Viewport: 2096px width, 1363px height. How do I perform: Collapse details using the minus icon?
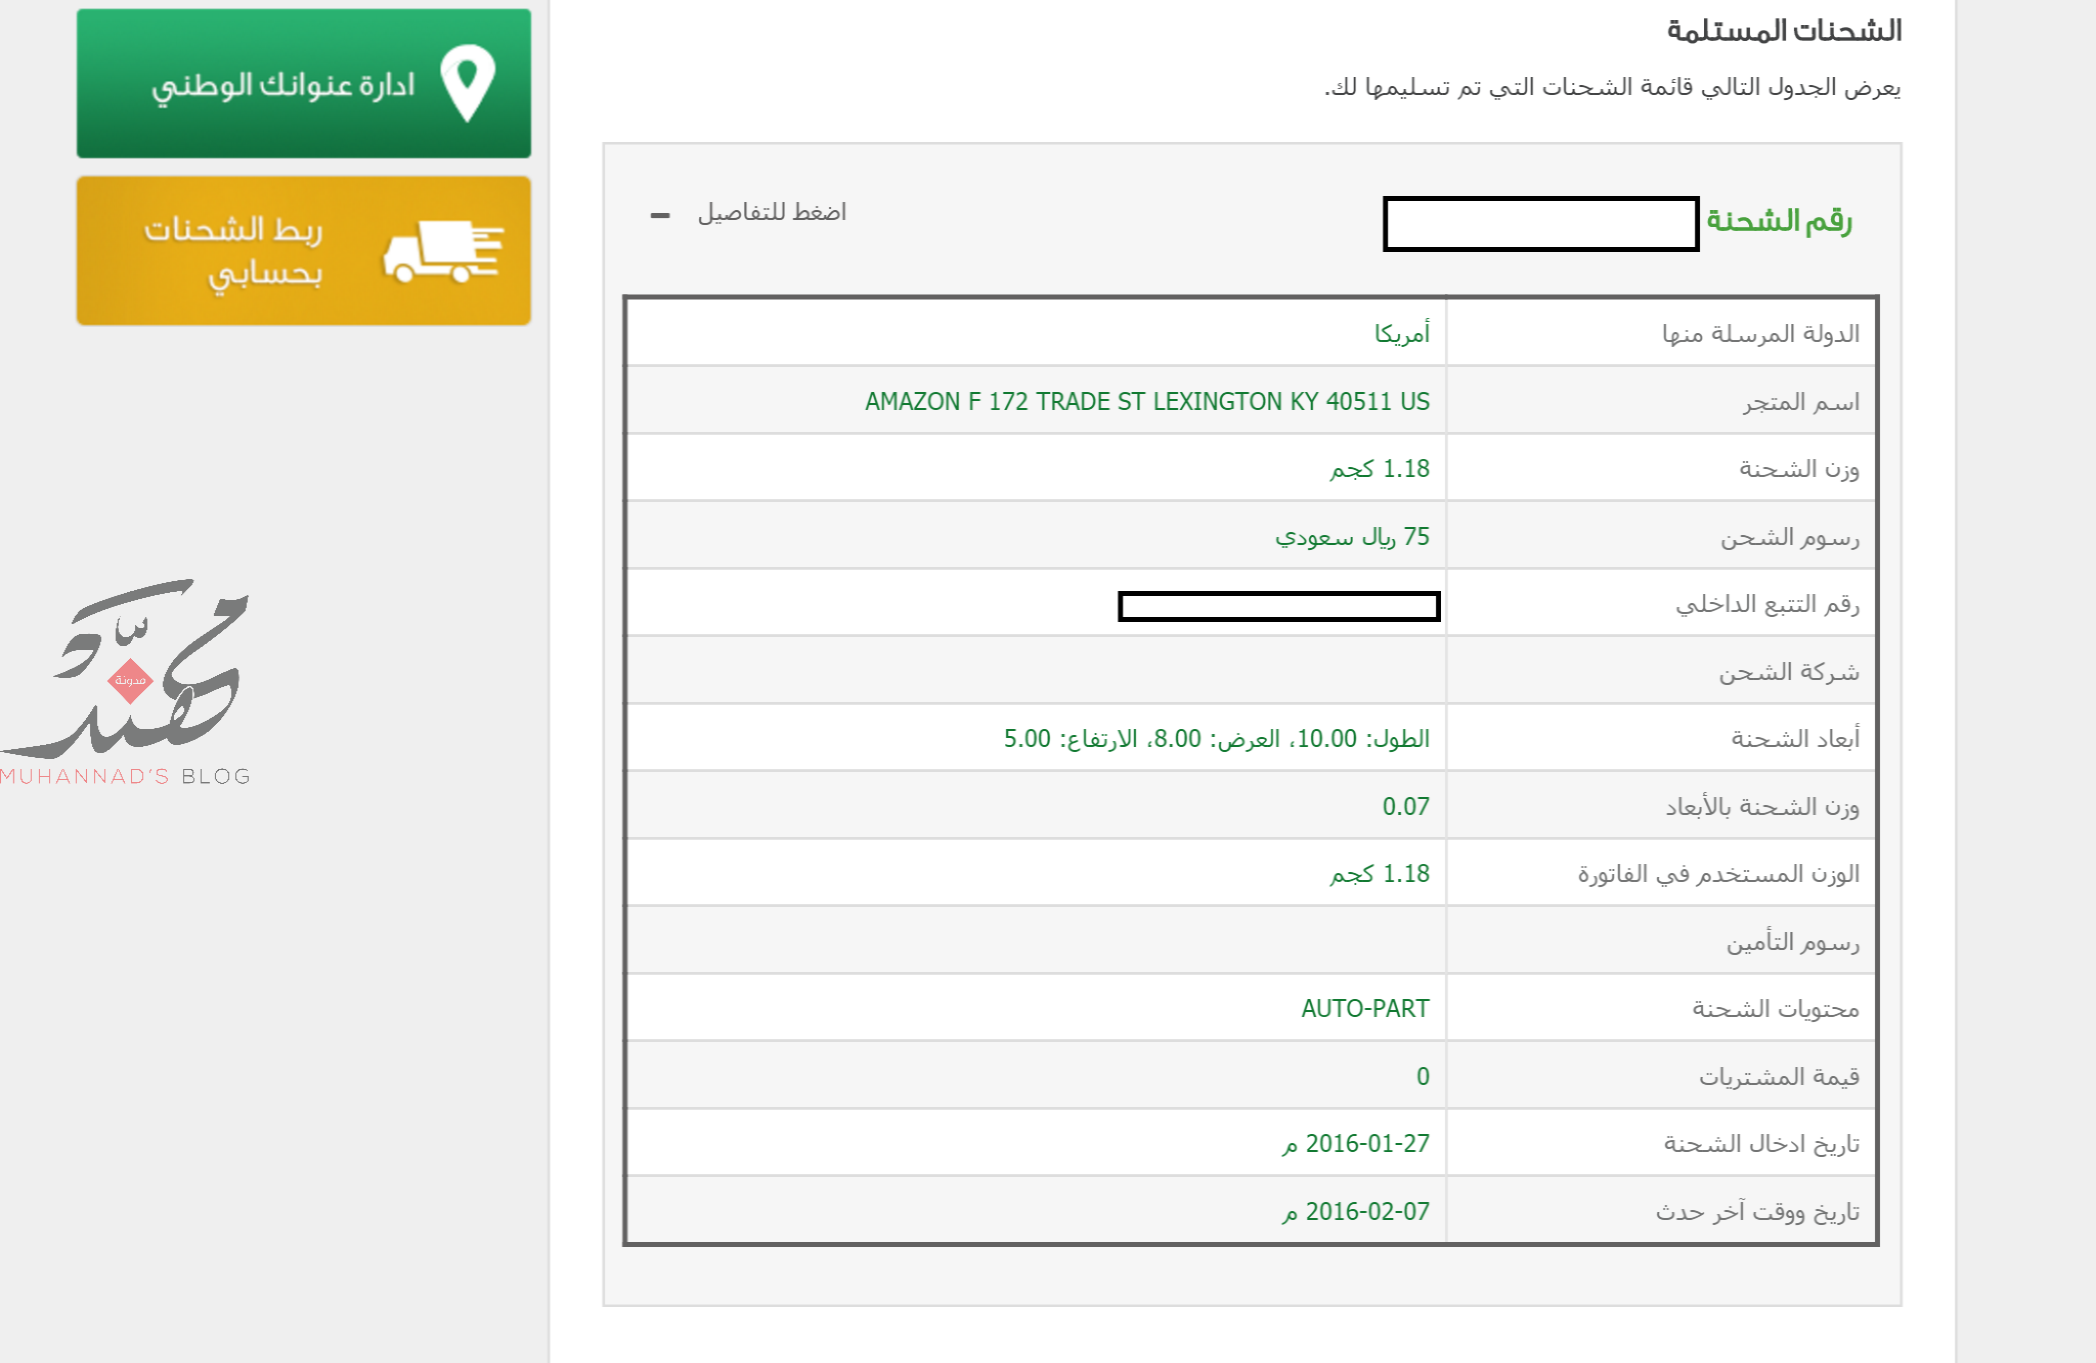tap(660, 215)
